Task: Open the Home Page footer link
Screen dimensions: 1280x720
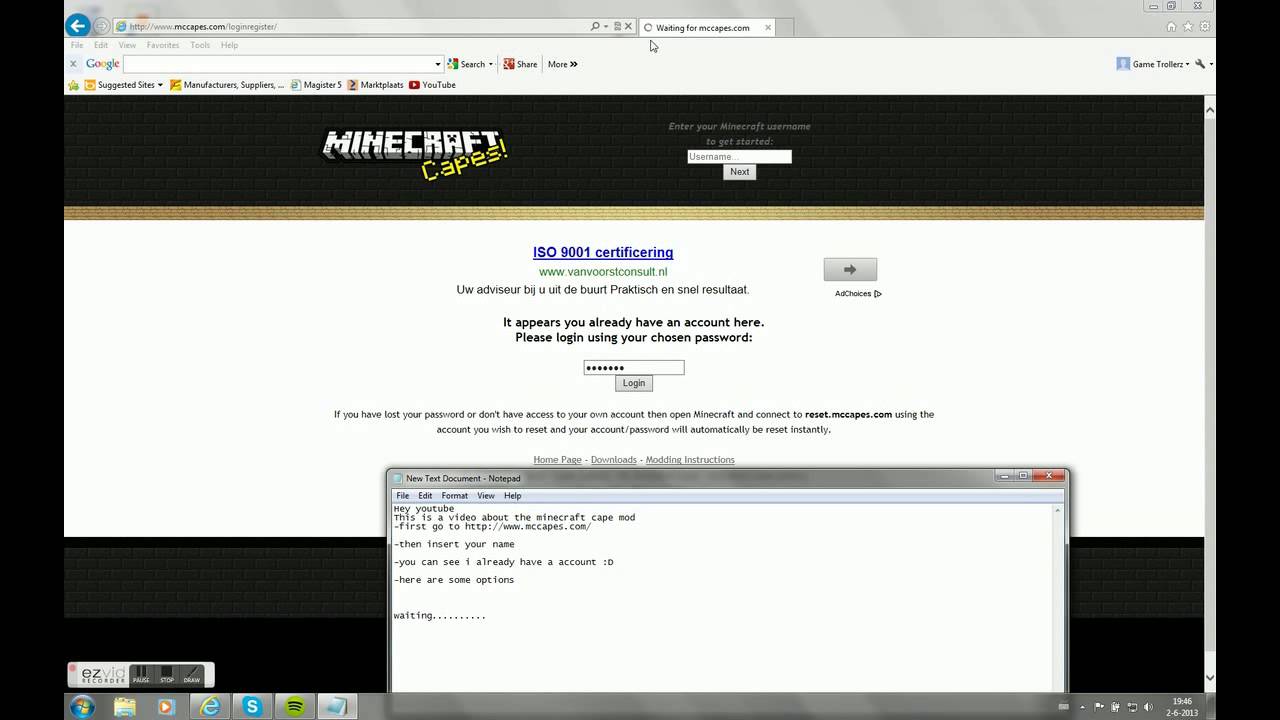Action: point(557,460)
